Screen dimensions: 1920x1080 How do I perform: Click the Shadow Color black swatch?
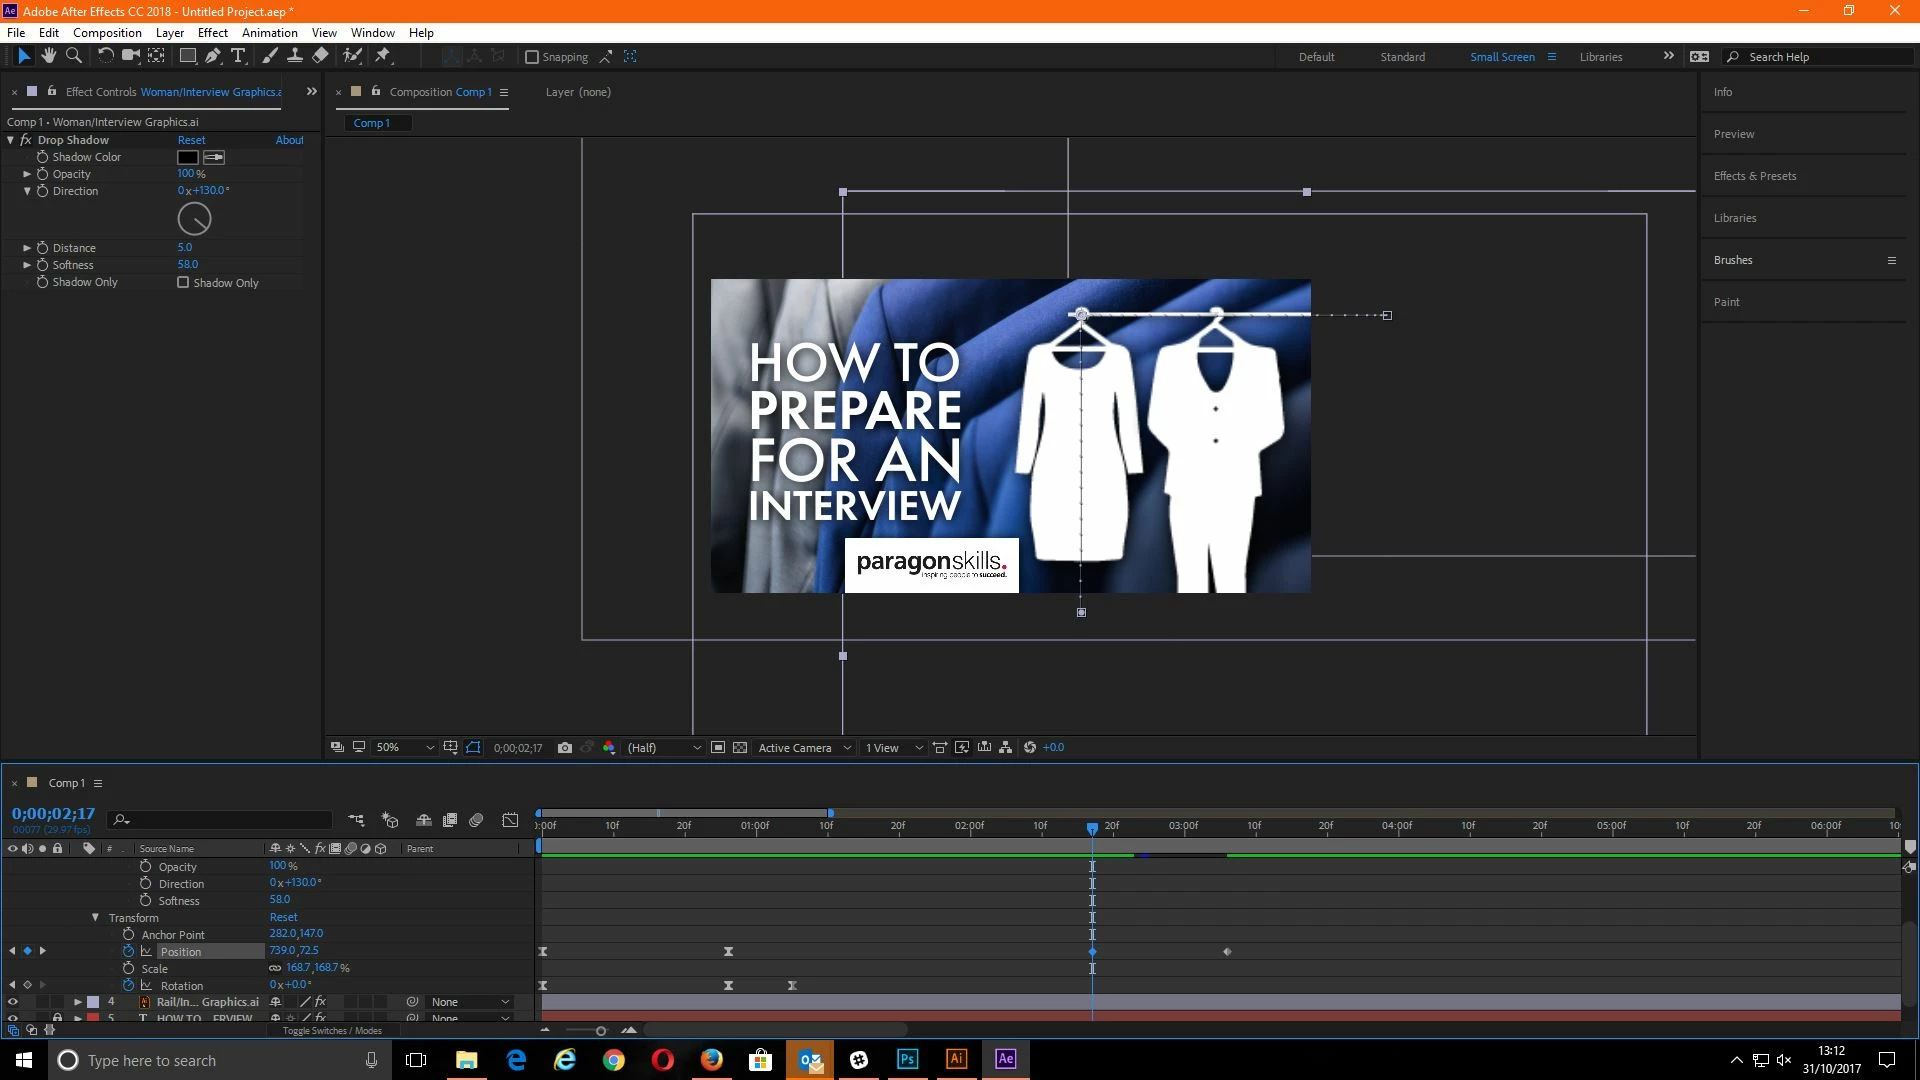point(187,157)
